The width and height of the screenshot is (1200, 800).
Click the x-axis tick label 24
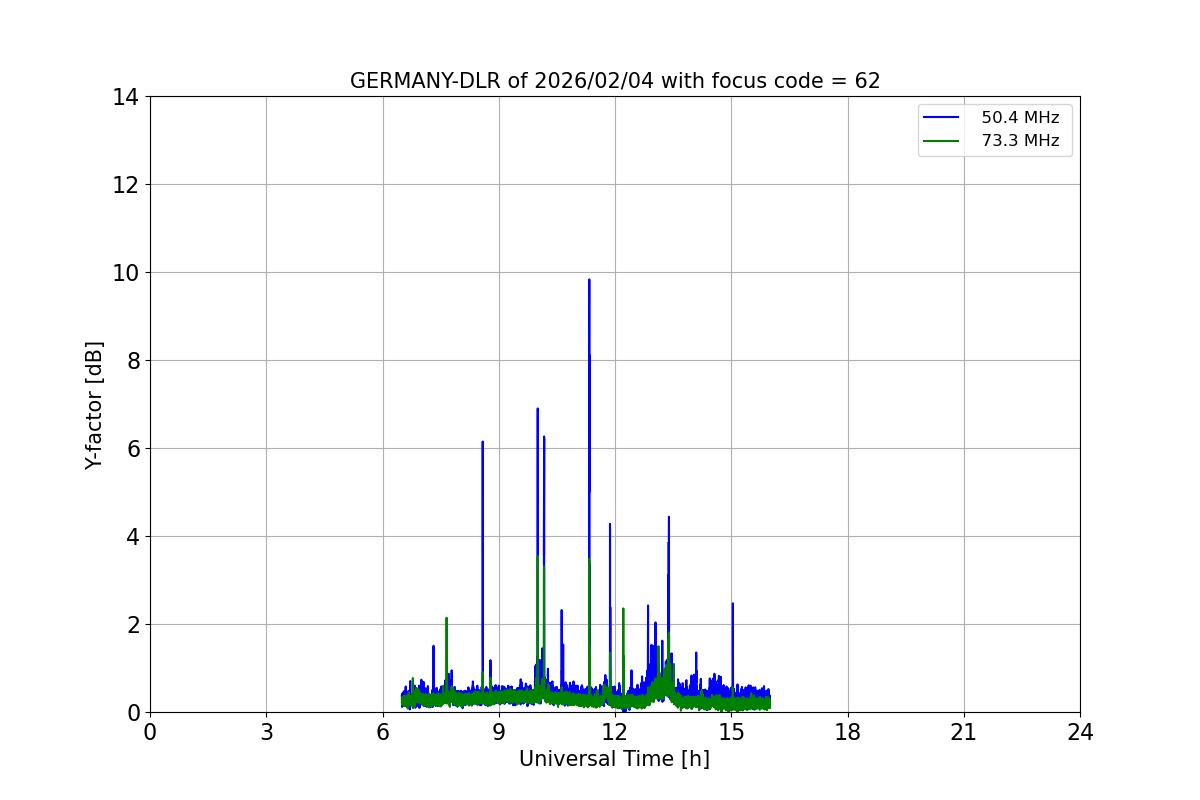coord(1080,732)
